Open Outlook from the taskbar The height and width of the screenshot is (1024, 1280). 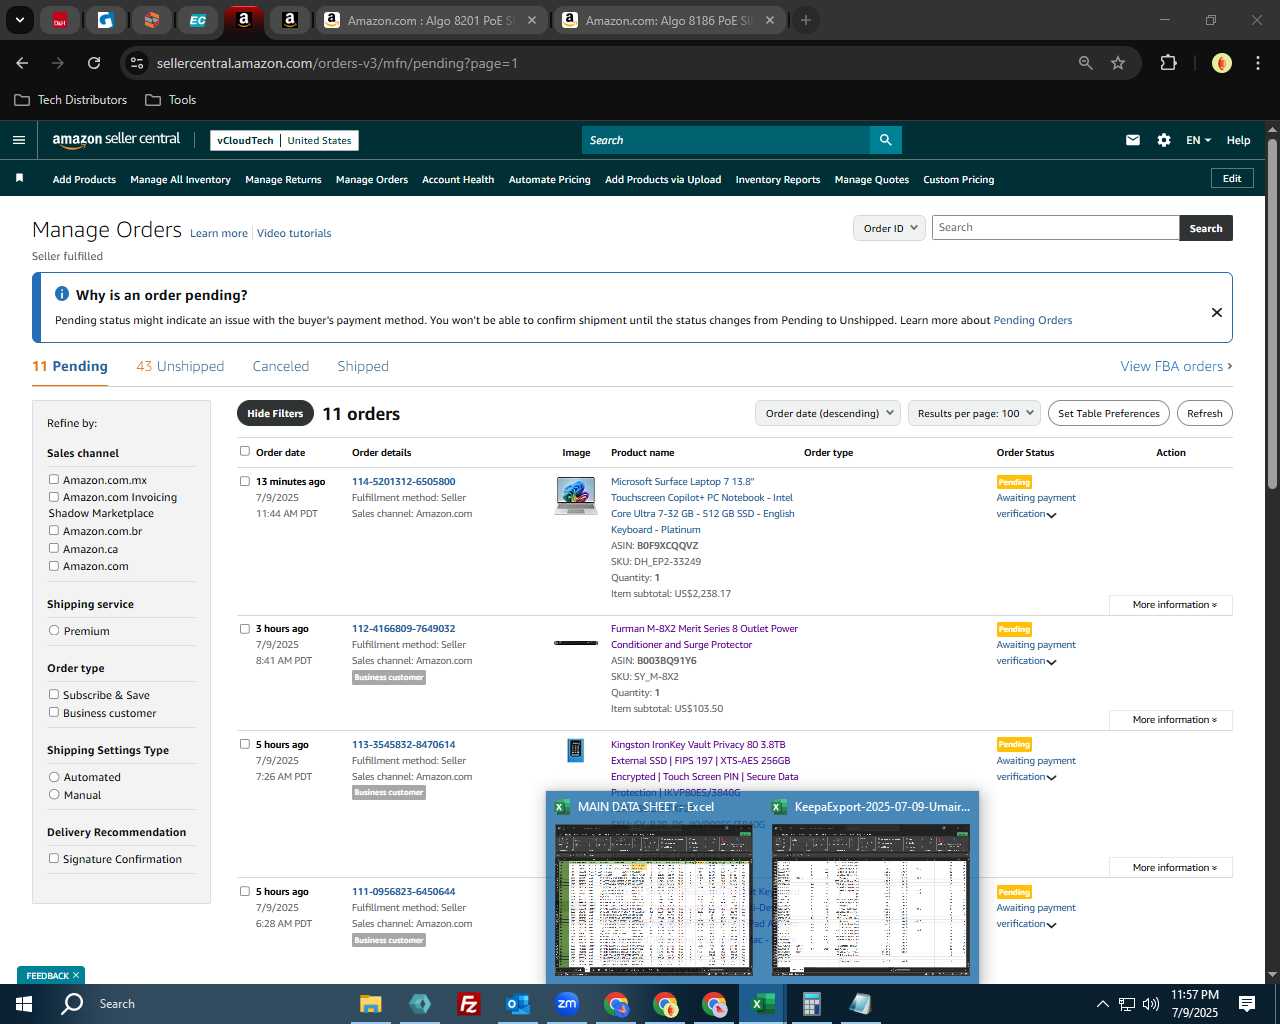[517, 1004]
